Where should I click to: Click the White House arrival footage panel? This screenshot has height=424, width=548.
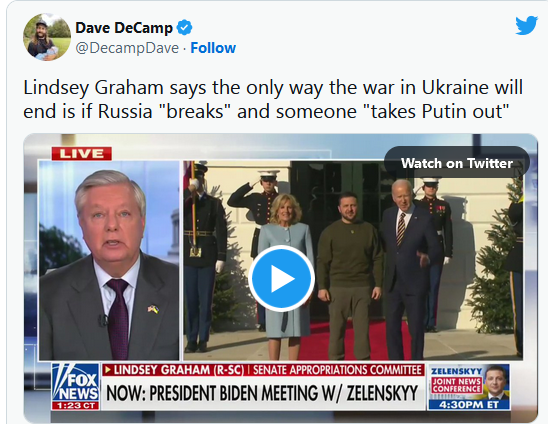[x=353, y=260]
